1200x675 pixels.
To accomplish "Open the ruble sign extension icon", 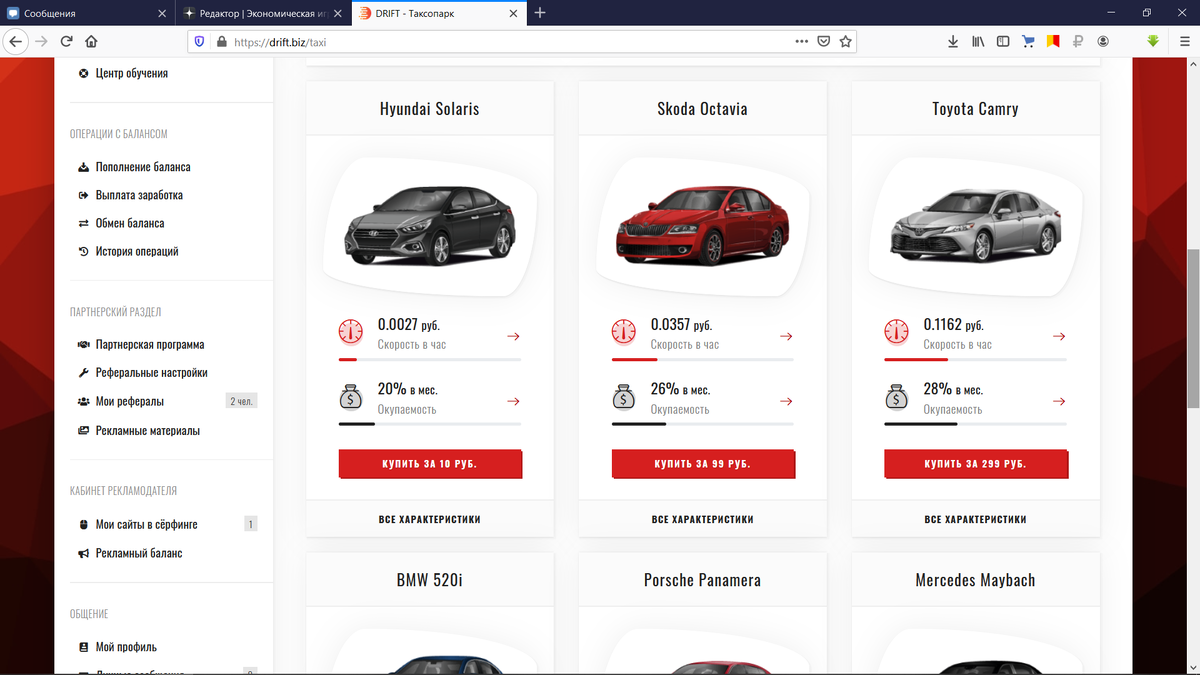I will pyautogui.click(x=1078, y=42).
